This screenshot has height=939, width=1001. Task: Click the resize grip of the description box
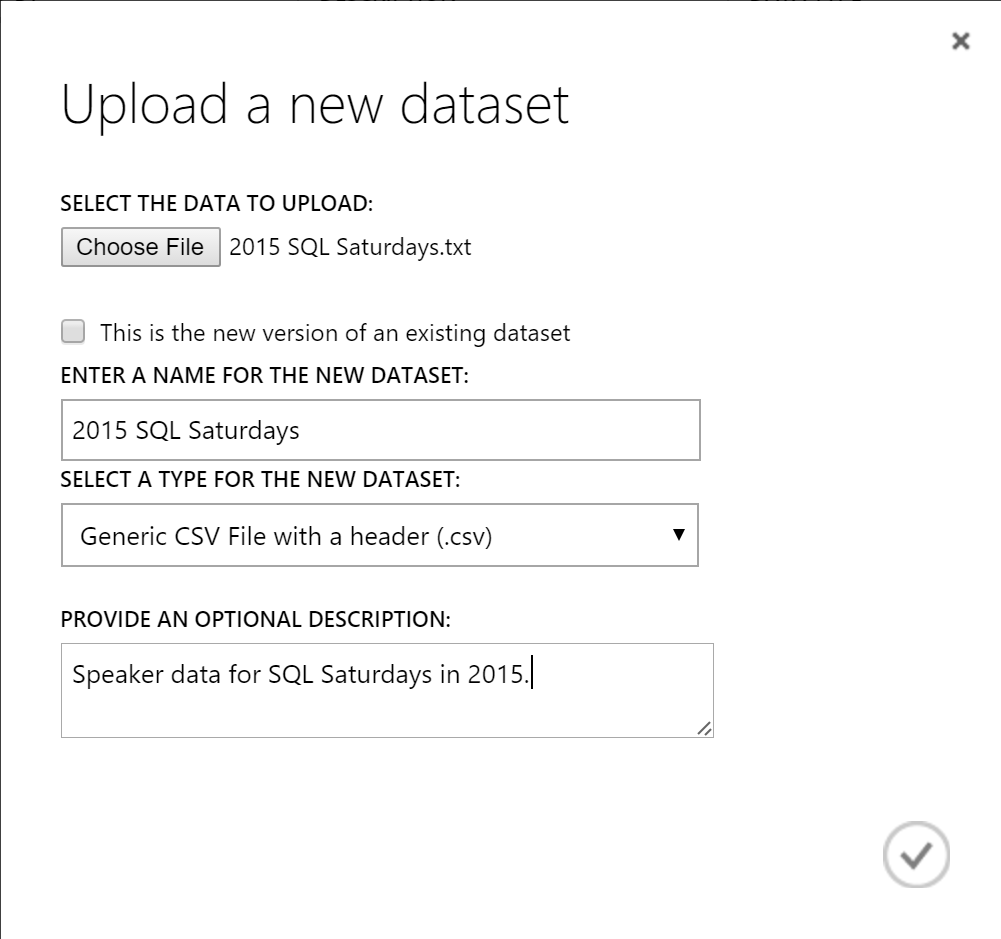pyautogui.click(x=704, y=728)
